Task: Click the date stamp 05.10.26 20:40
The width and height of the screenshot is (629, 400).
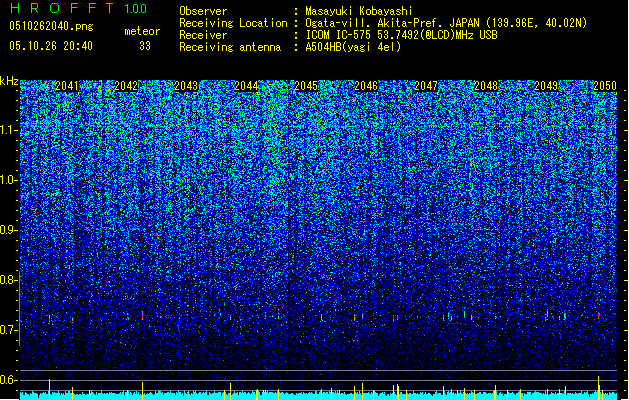Action: pos(51,46)
